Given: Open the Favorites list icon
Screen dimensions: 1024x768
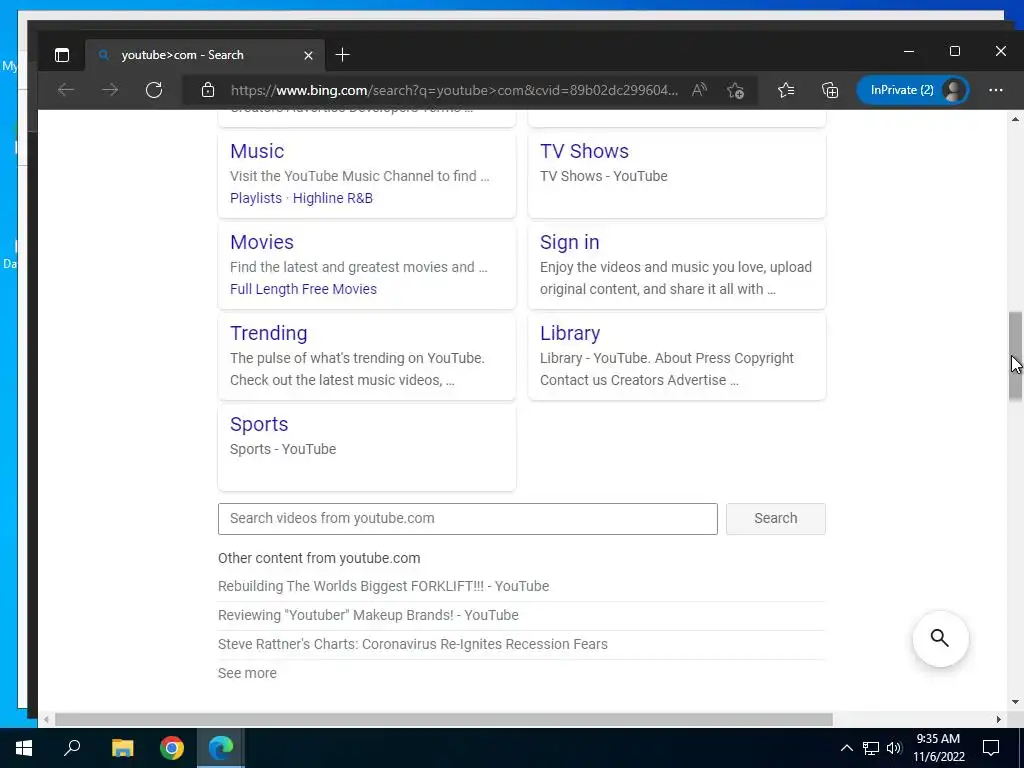Looking at the screenshot, I should click(x=786, y=90).
